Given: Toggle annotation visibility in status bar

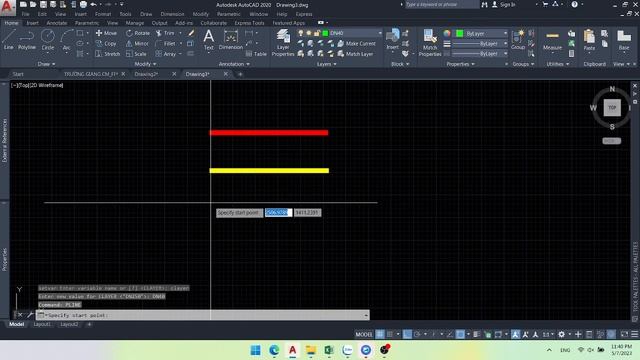Looking at the screenshot, I should pyautogui.click(x=516, y=334).
